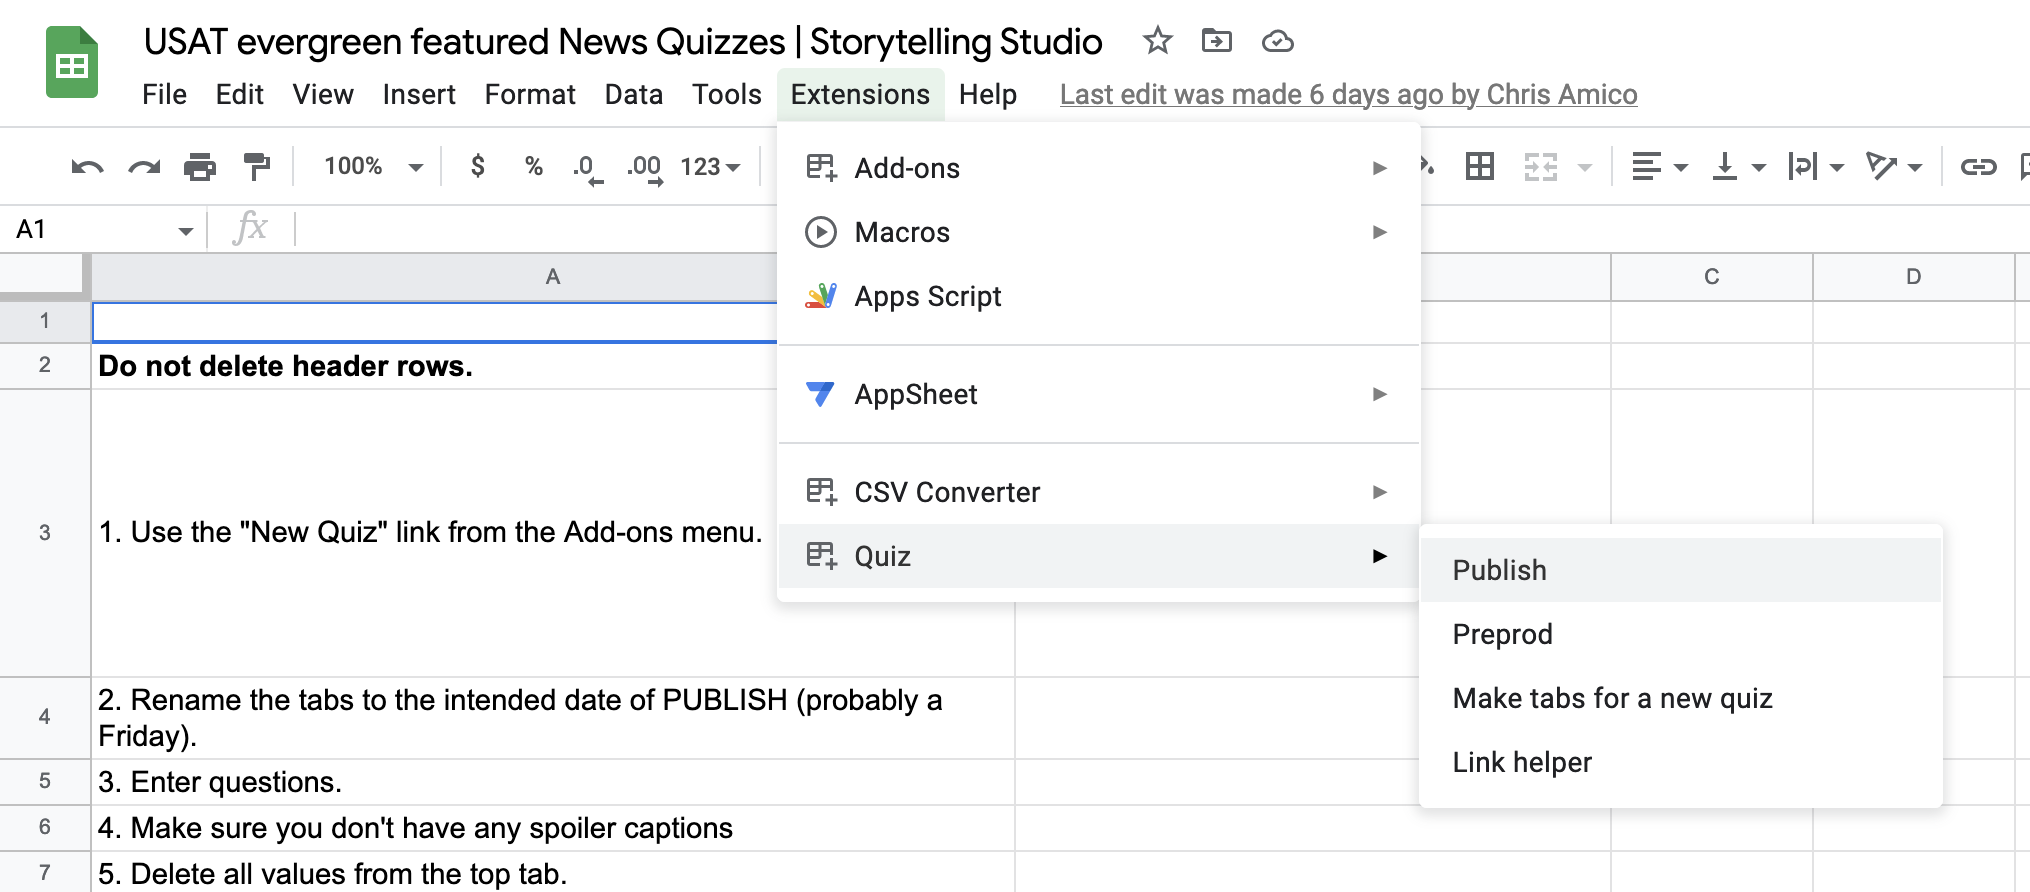Format as percent

(534, 166)
